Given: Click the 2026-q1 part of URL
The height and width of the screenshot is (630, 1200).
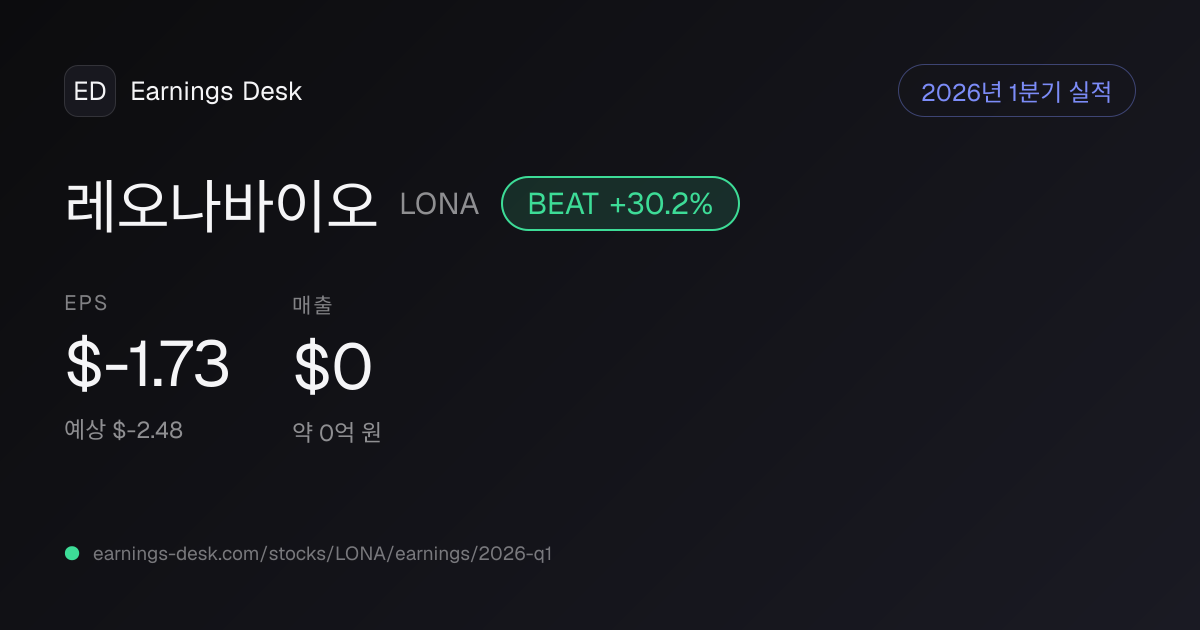Looking at the screenshot, I should tap(516, 553).
